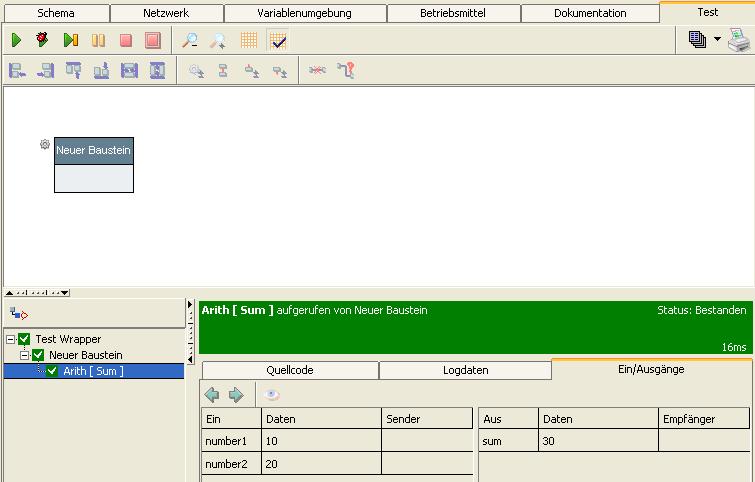
Task: Click the number1 data cell with value 10
Action: pyautogui.click(x=320, y=441)
